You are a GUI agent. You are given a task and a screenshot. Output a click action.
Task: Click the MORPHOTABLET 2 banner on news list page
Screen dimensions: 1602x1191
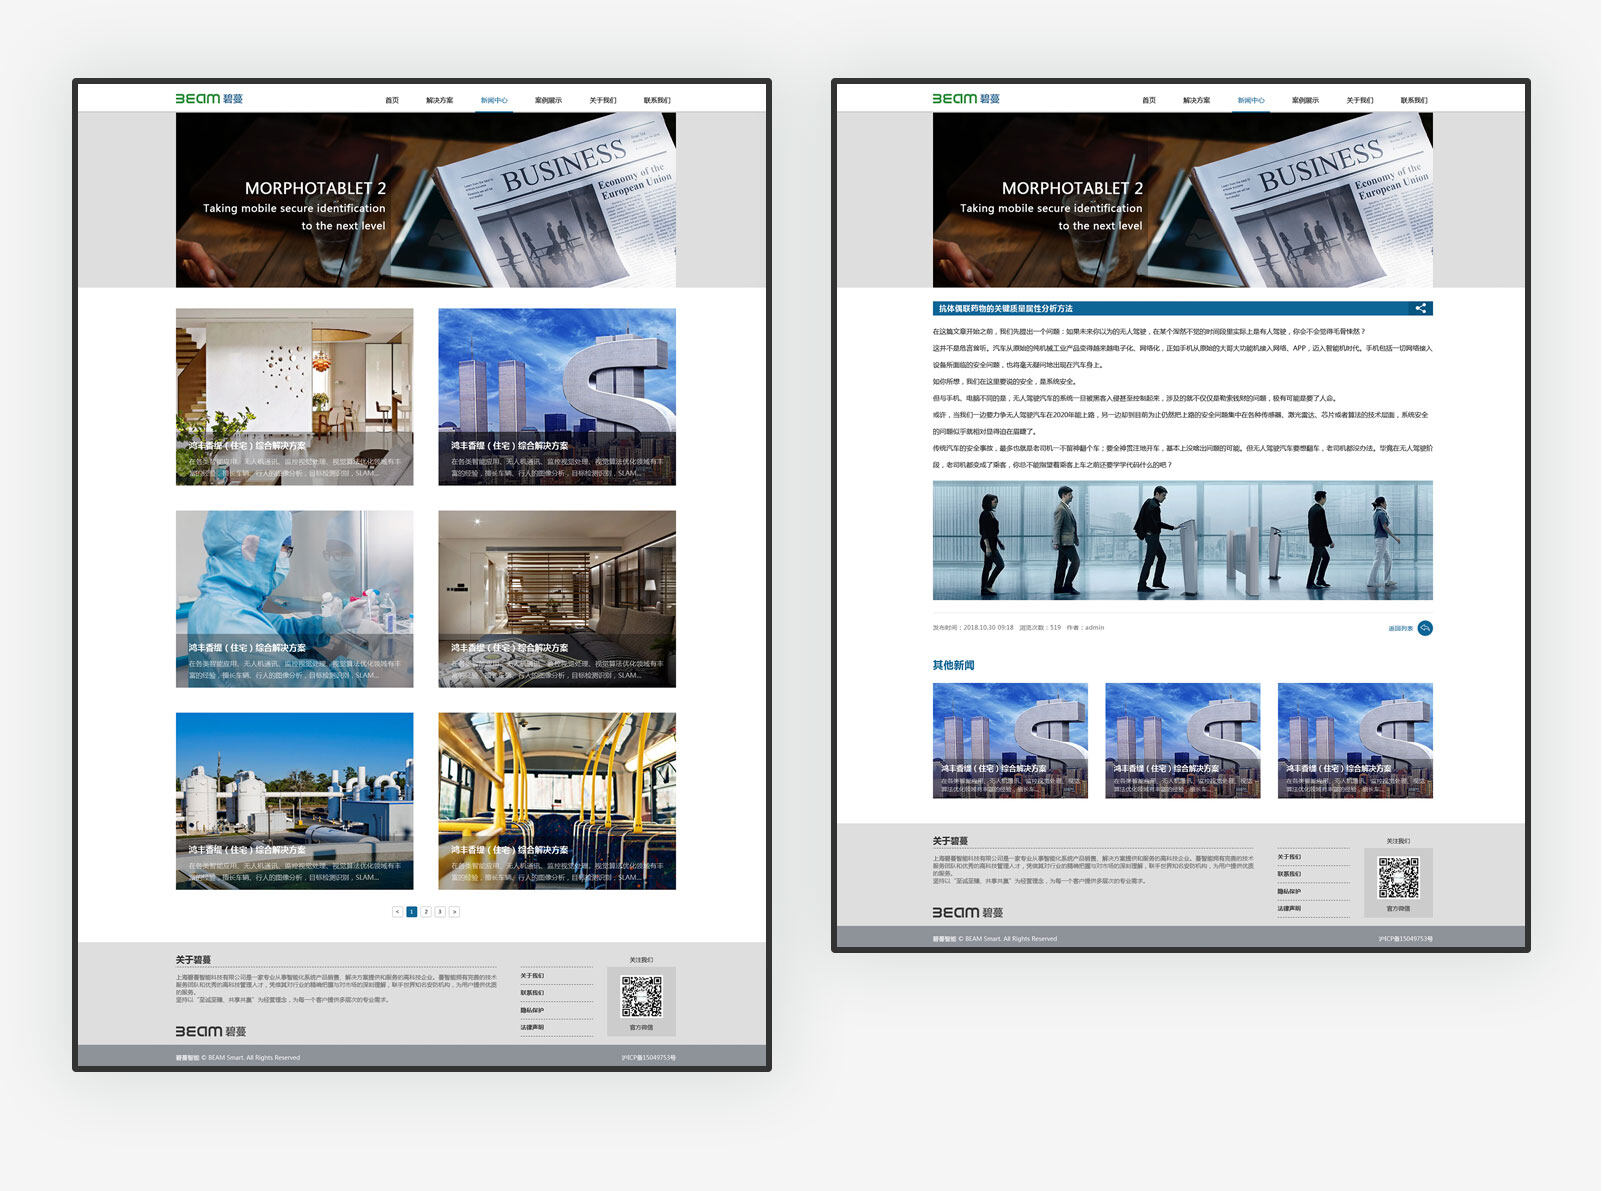point(426,200)
